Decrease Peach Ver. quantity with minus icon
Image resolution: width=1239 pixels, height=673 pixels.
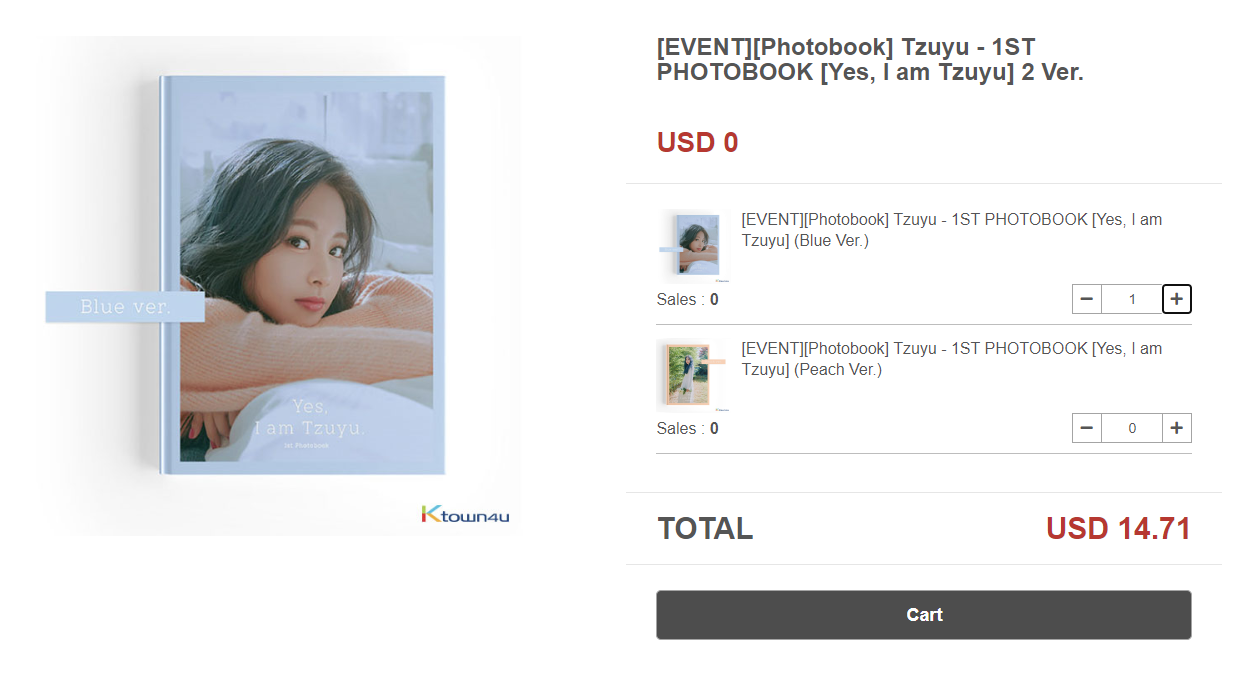(1087, 428)
